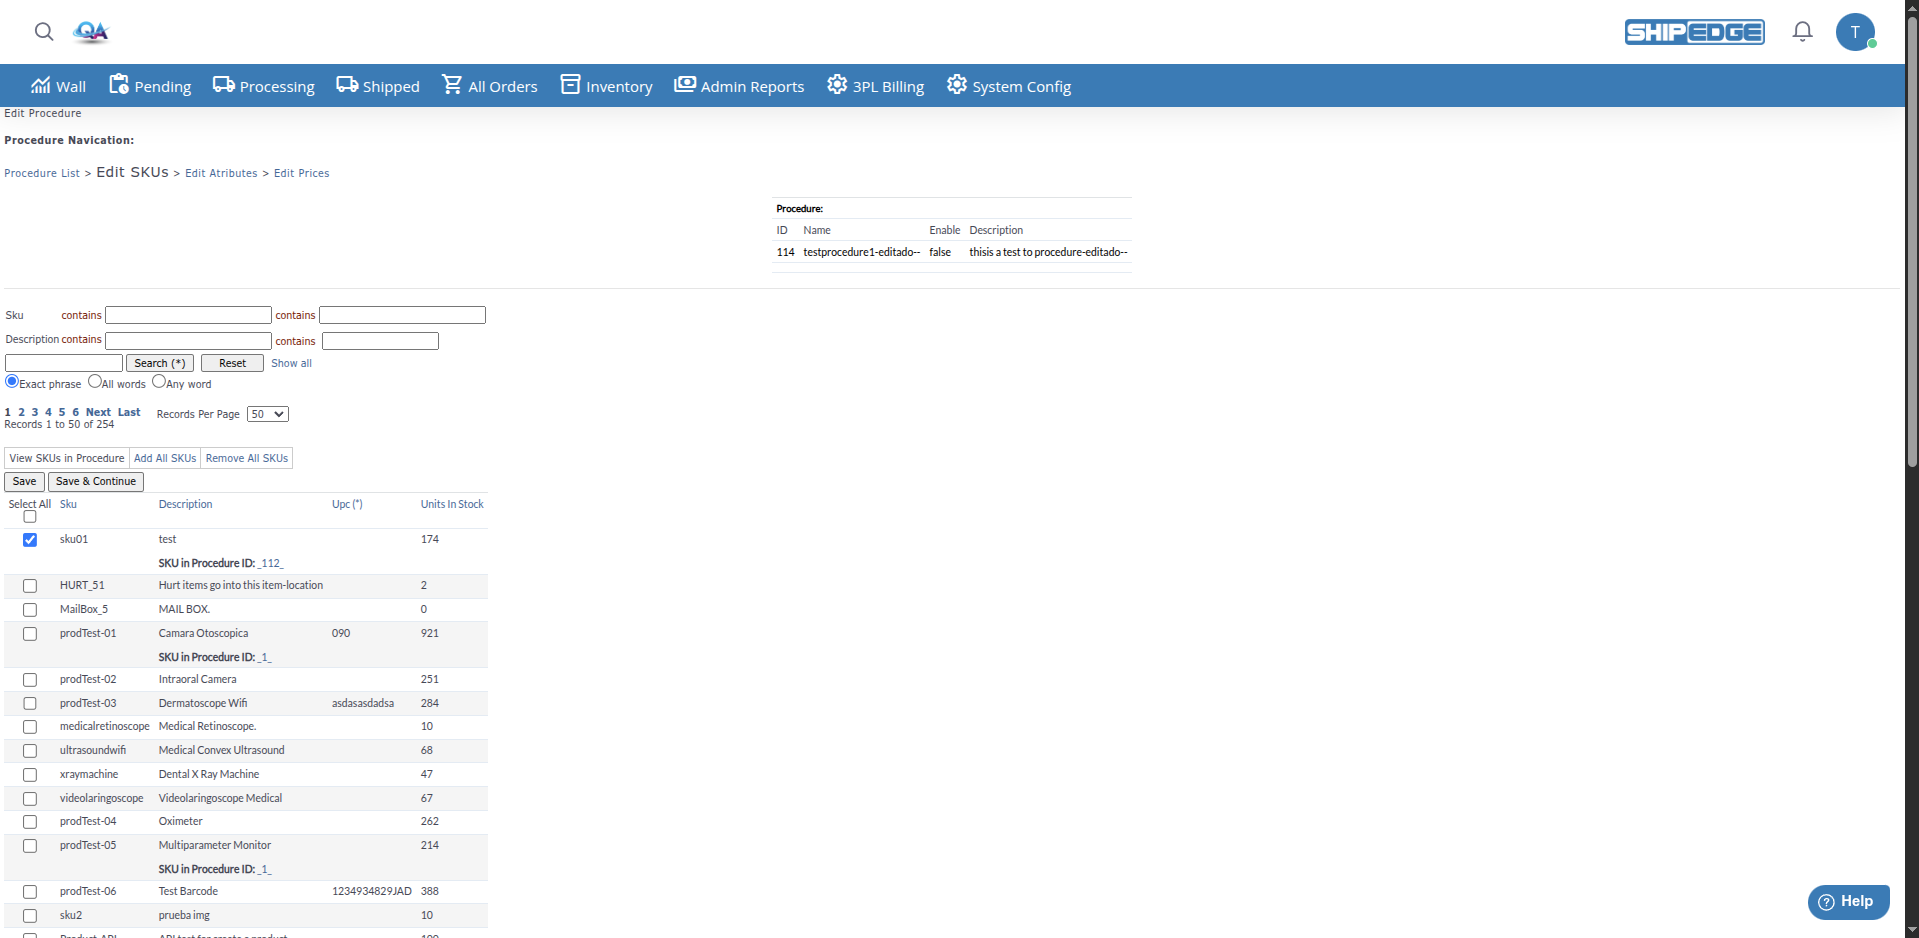Open the Records Per Page dropdown
Image resolution: width=1919 pixels, height=938 pixels.
pyautogui.click(x=268, y=414)
